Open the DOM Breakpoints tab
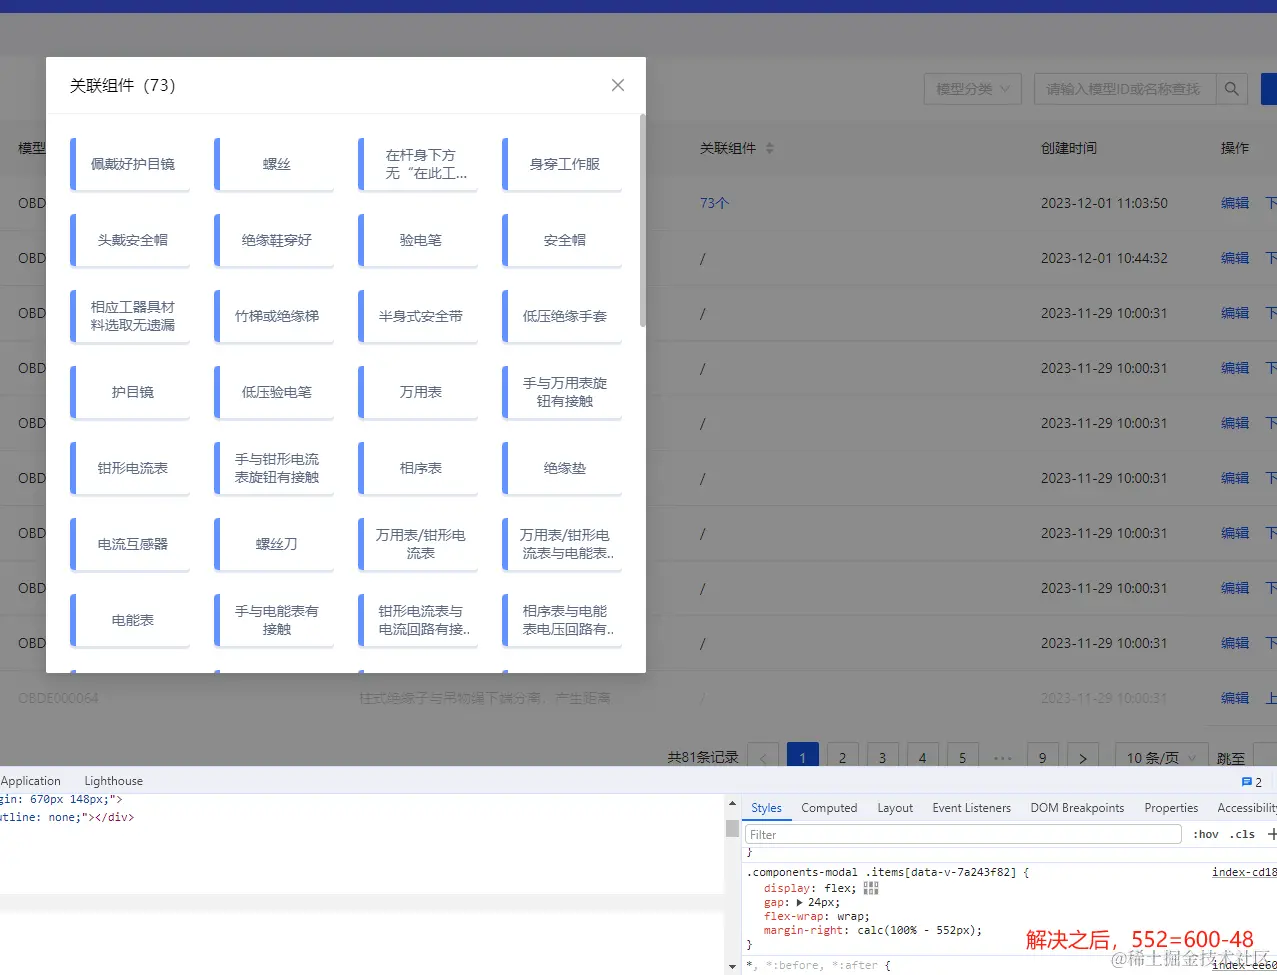Image resolution: width=1277 pixels, height=975 pixels. [x=1077, y=808]
